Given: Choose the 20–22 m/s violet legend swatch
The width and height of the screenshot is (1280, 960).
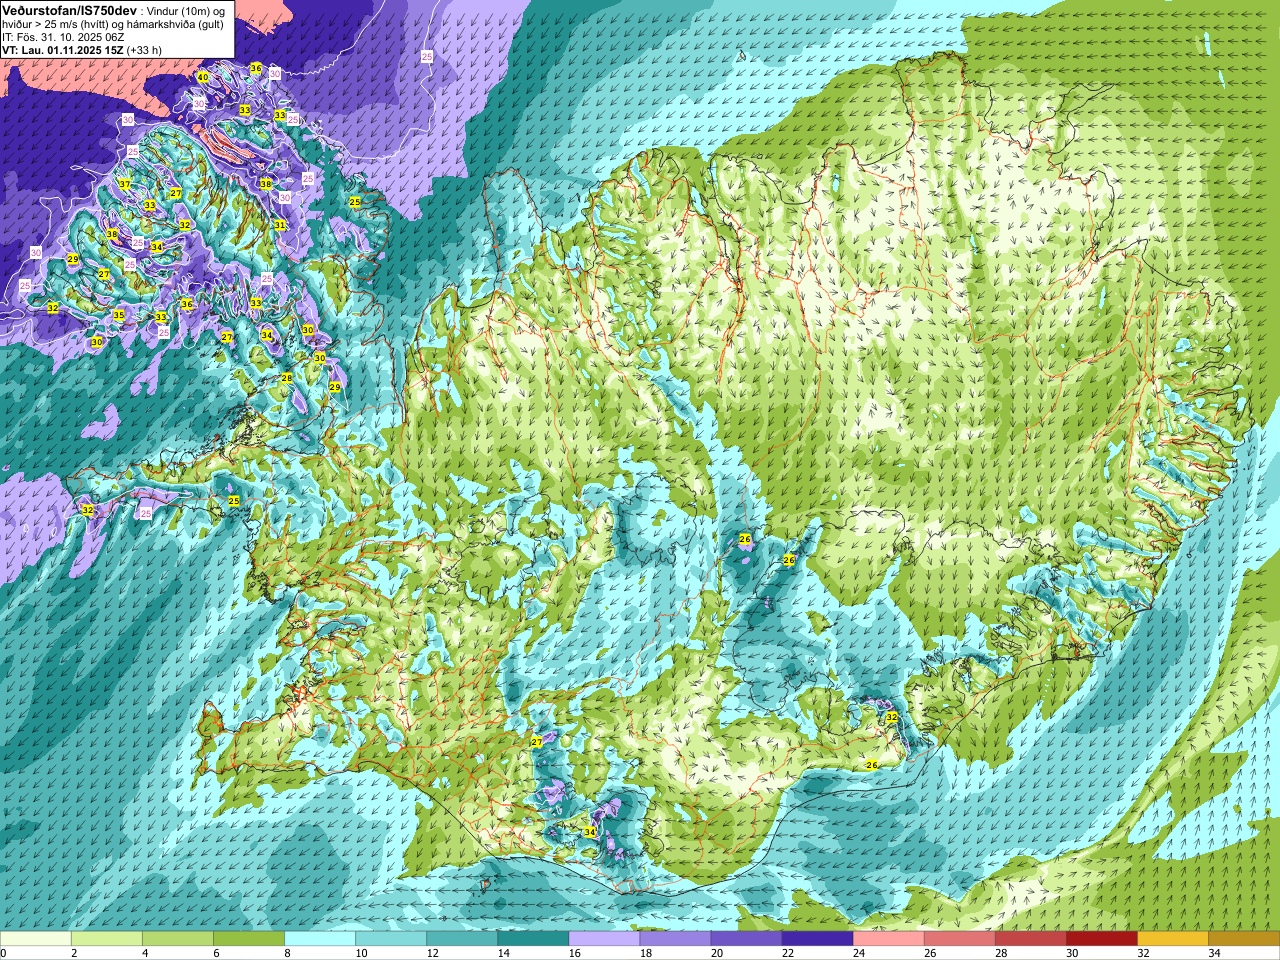Looking at the screenshot, I should 746,939.
